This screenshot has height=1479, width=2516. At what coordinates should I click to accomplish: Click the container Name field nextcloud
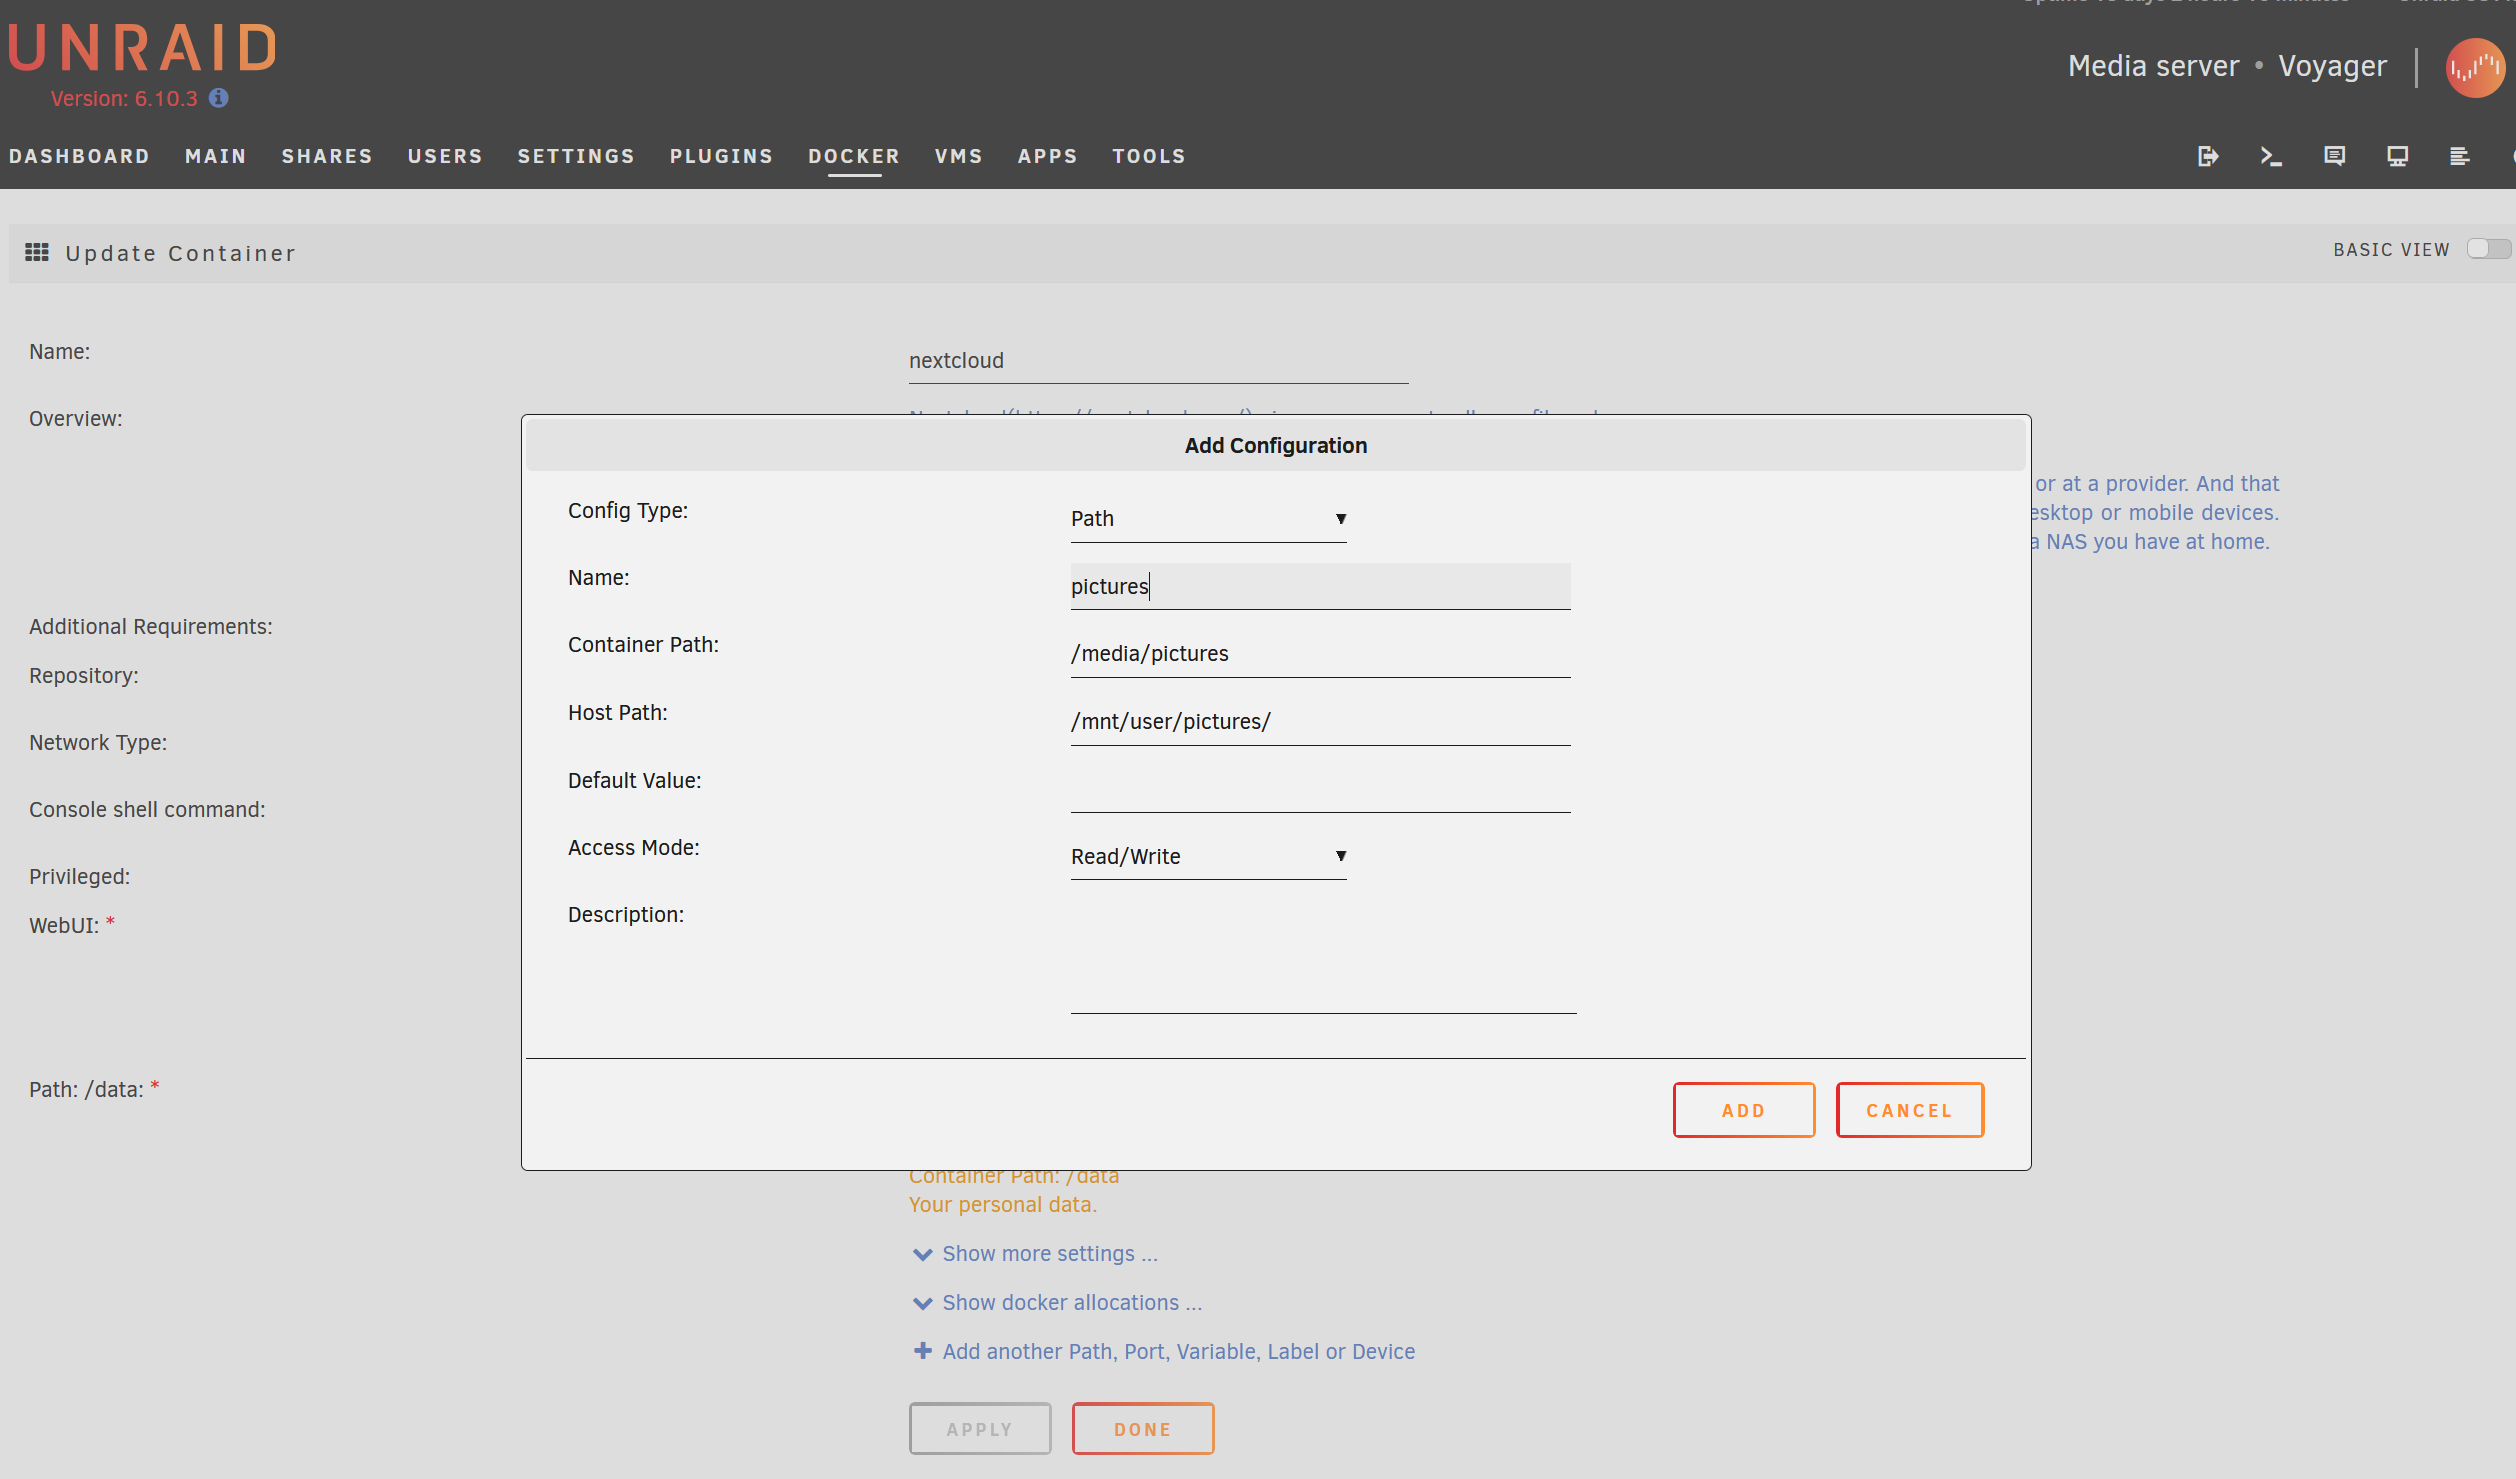1158,361
